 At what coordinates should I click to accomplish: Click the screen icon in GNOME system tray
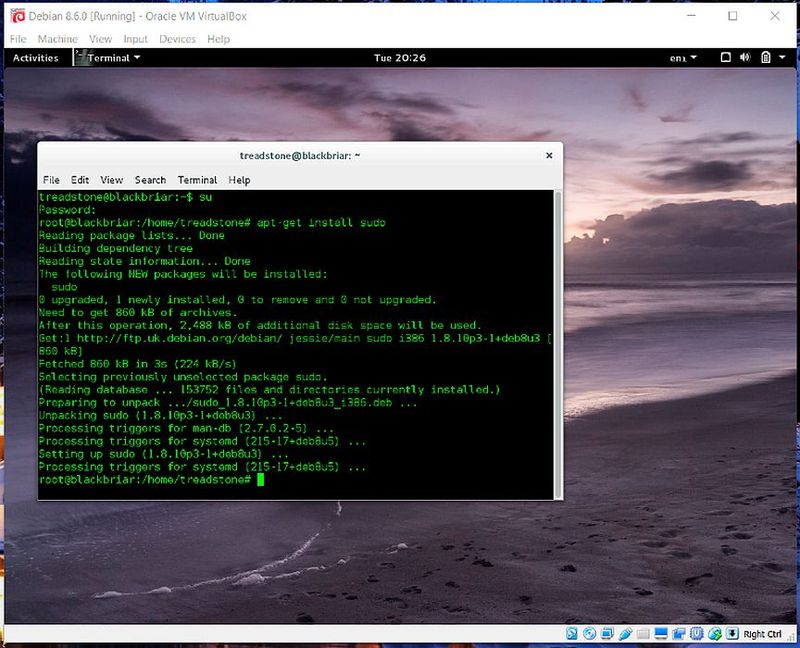726,58
